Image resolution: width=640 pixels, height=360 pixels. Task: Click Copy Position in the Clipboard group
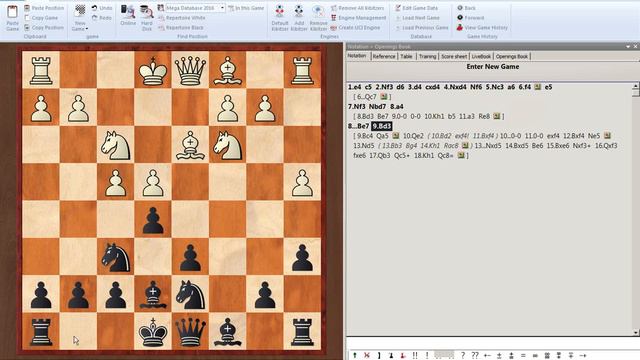click(x=44, y=27)
